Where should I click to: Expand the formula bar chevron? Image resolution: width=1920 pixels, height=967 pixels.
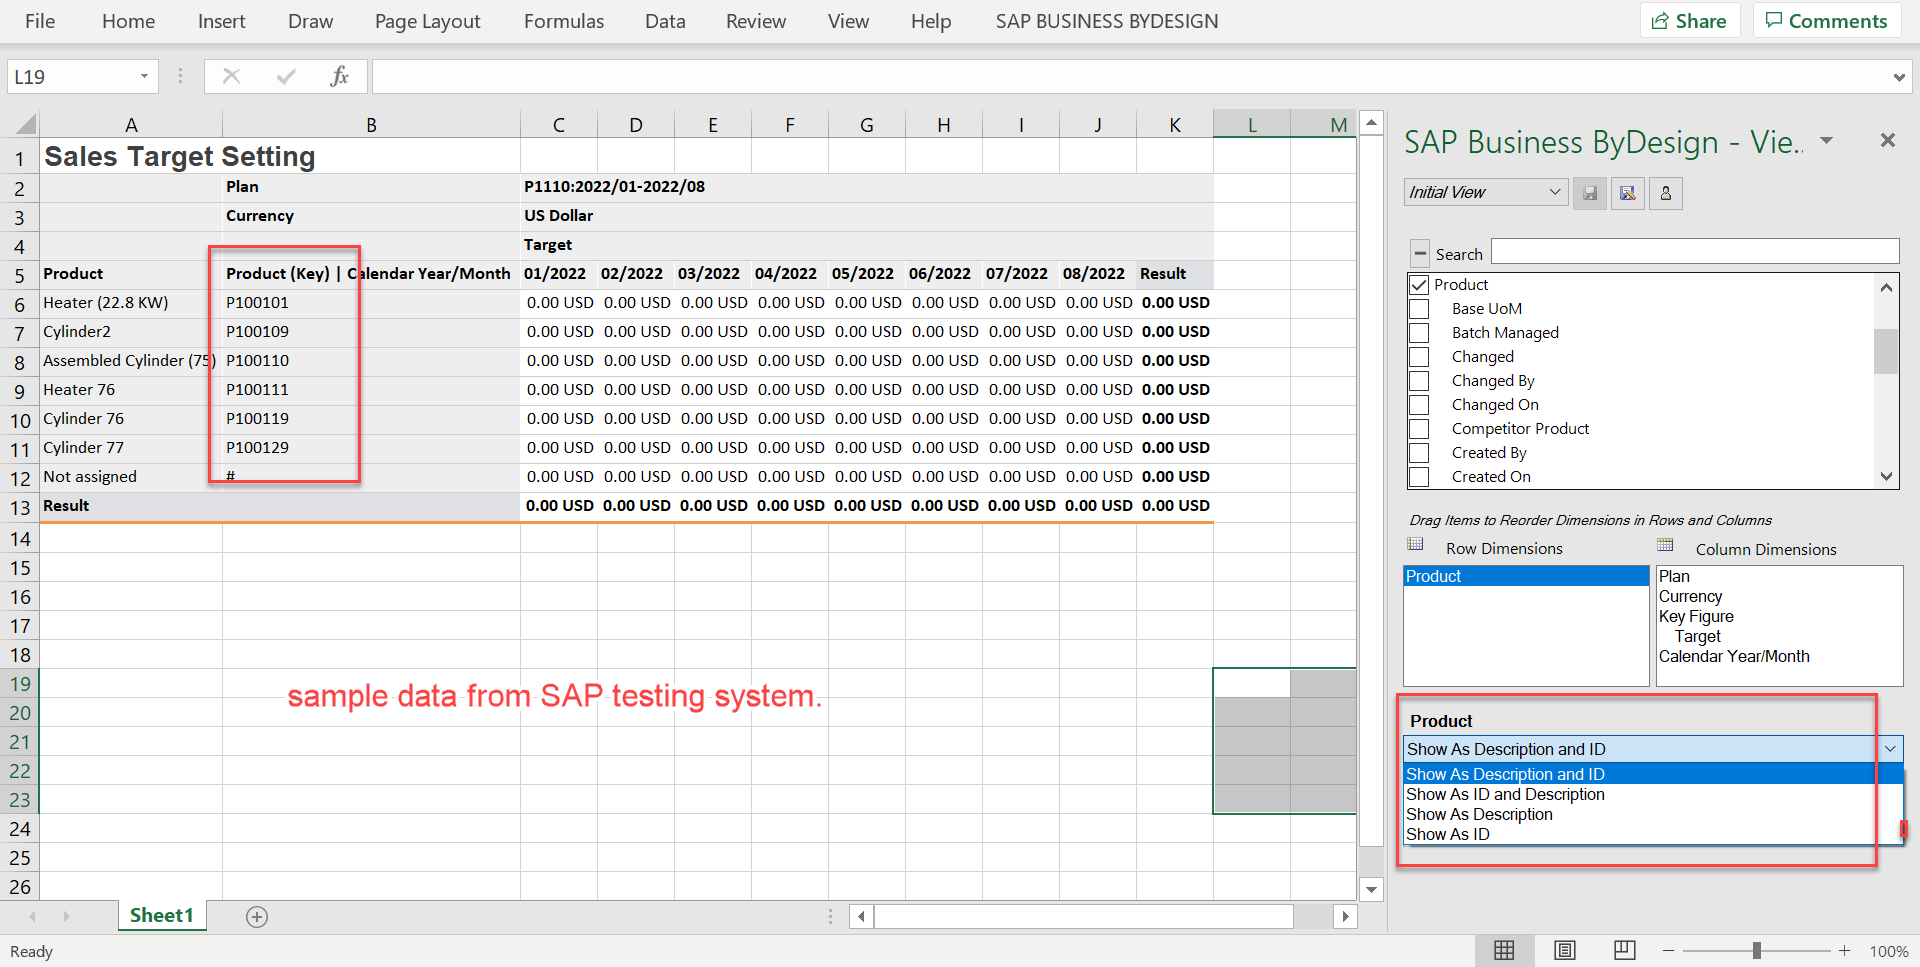[1898, 77]
